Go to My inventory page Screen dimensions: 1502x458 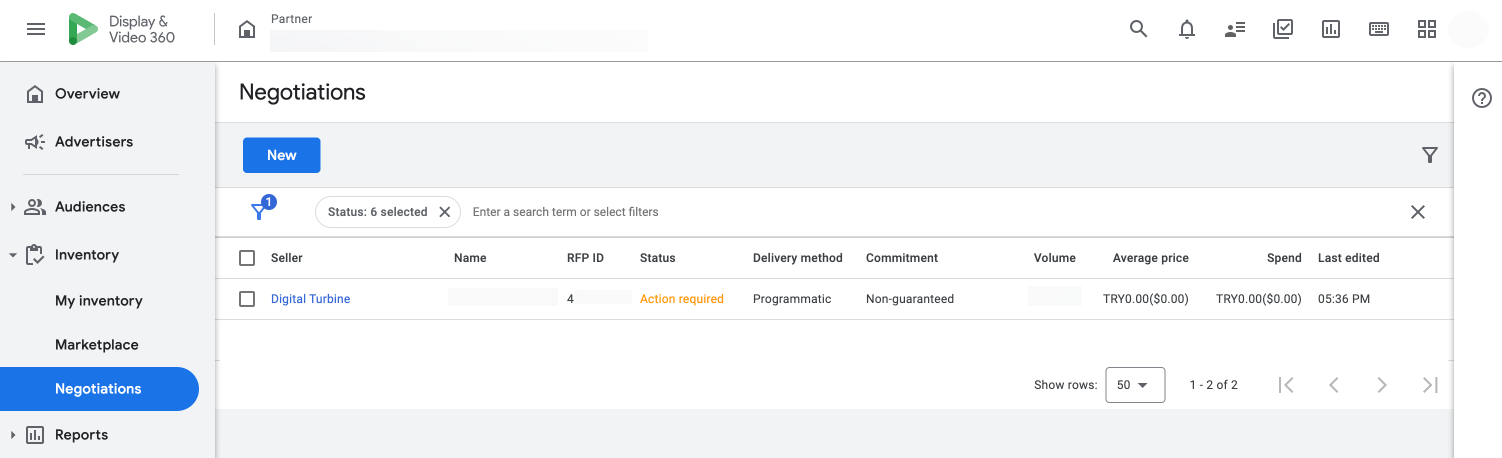(x=99, y=301)
